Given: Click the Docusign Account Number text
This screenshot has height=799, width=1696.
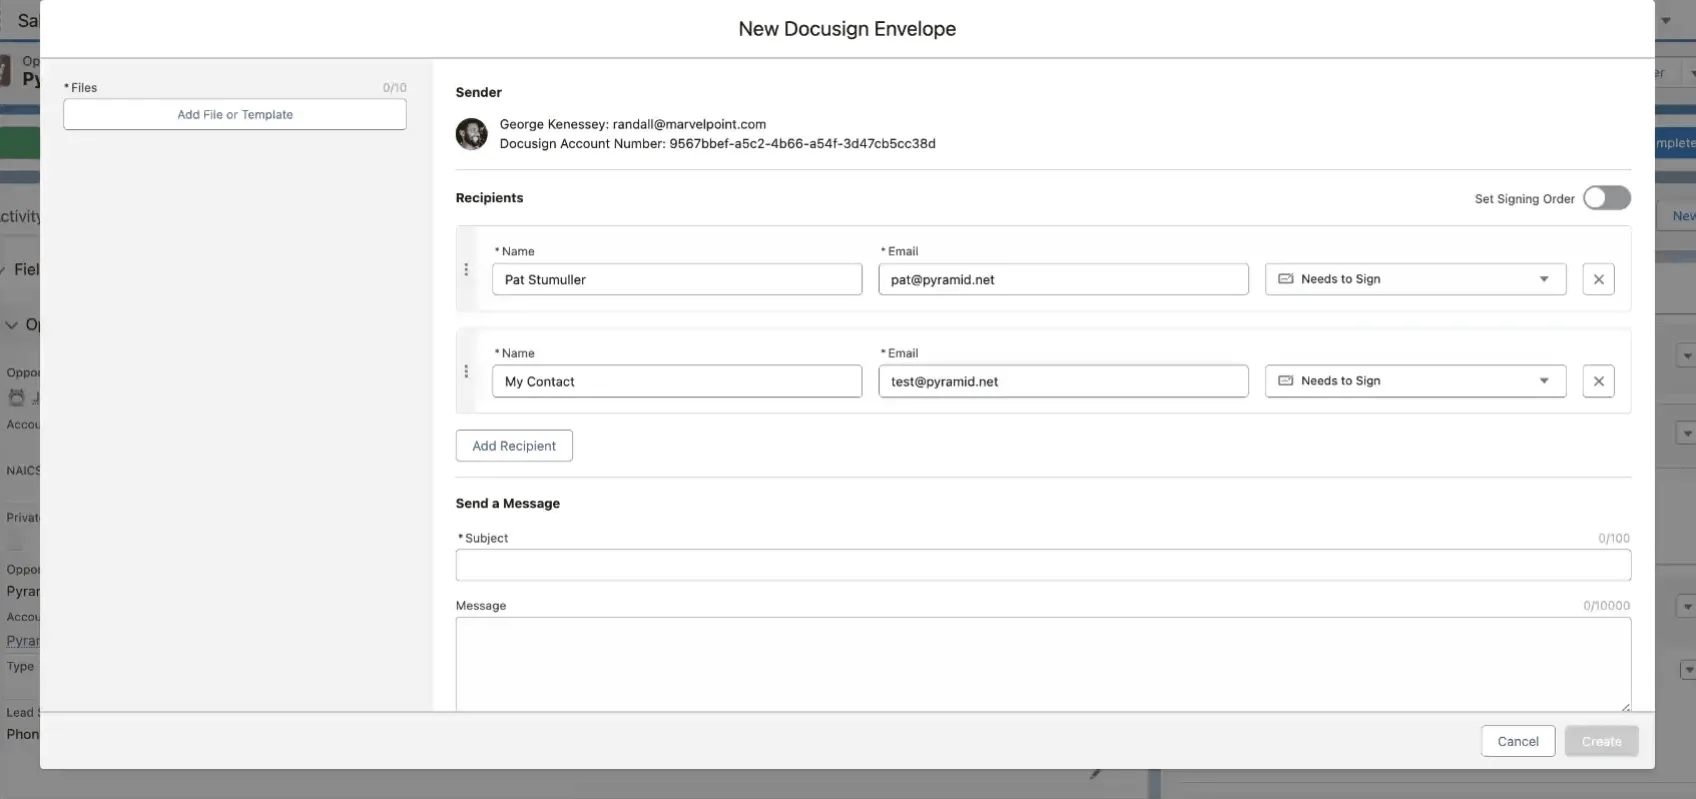Looking at the screenshot, I should tap(717, 144).
